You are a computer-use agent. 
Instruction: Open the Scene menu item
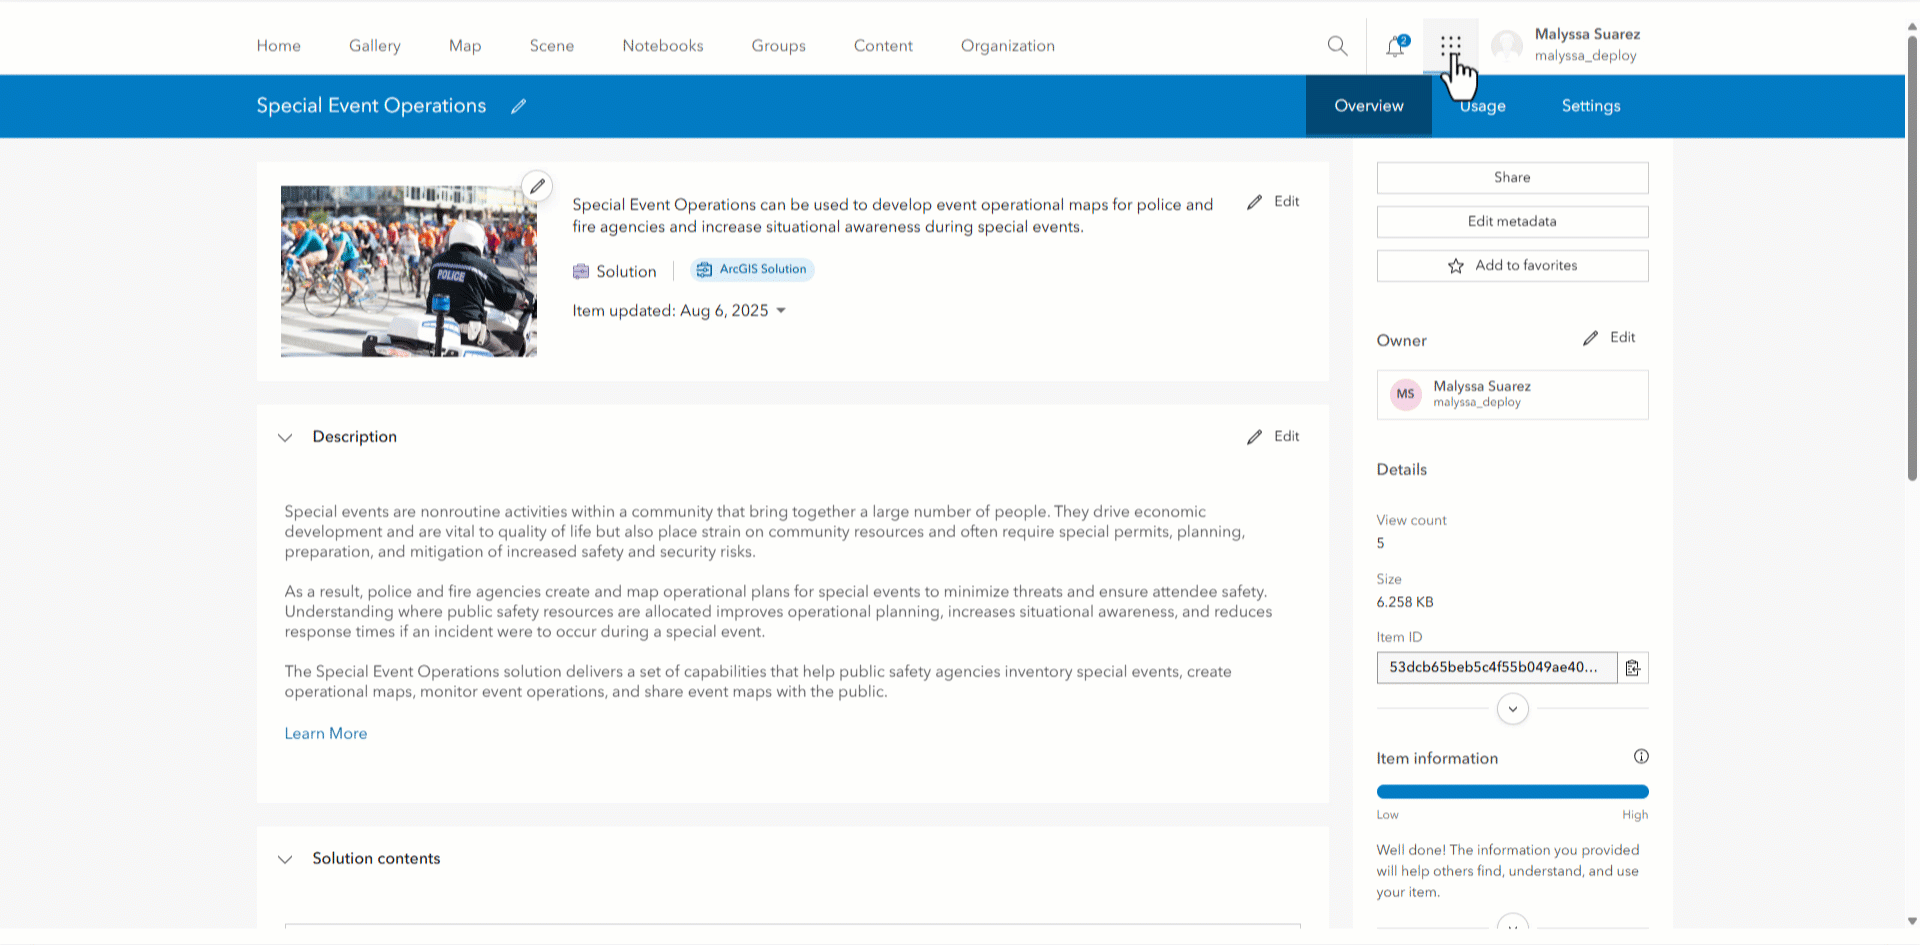[x=552, y=45]
